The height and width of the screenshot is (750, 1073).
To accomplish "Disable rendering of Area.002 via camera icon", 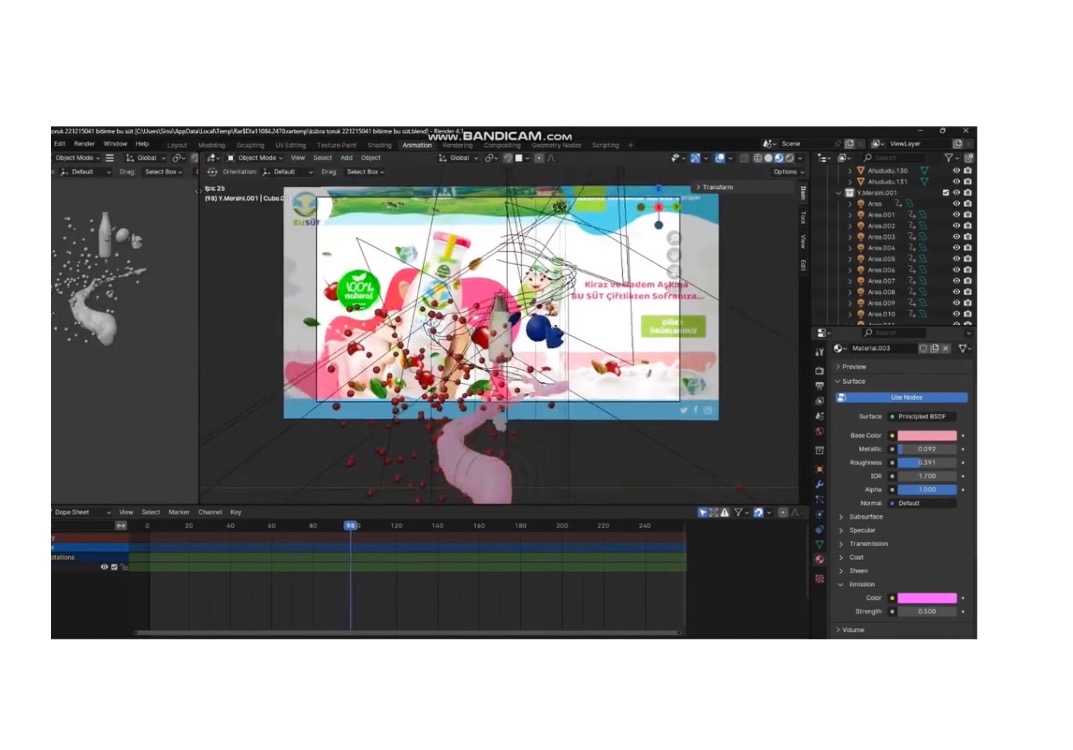I will (x=968, y=226).
